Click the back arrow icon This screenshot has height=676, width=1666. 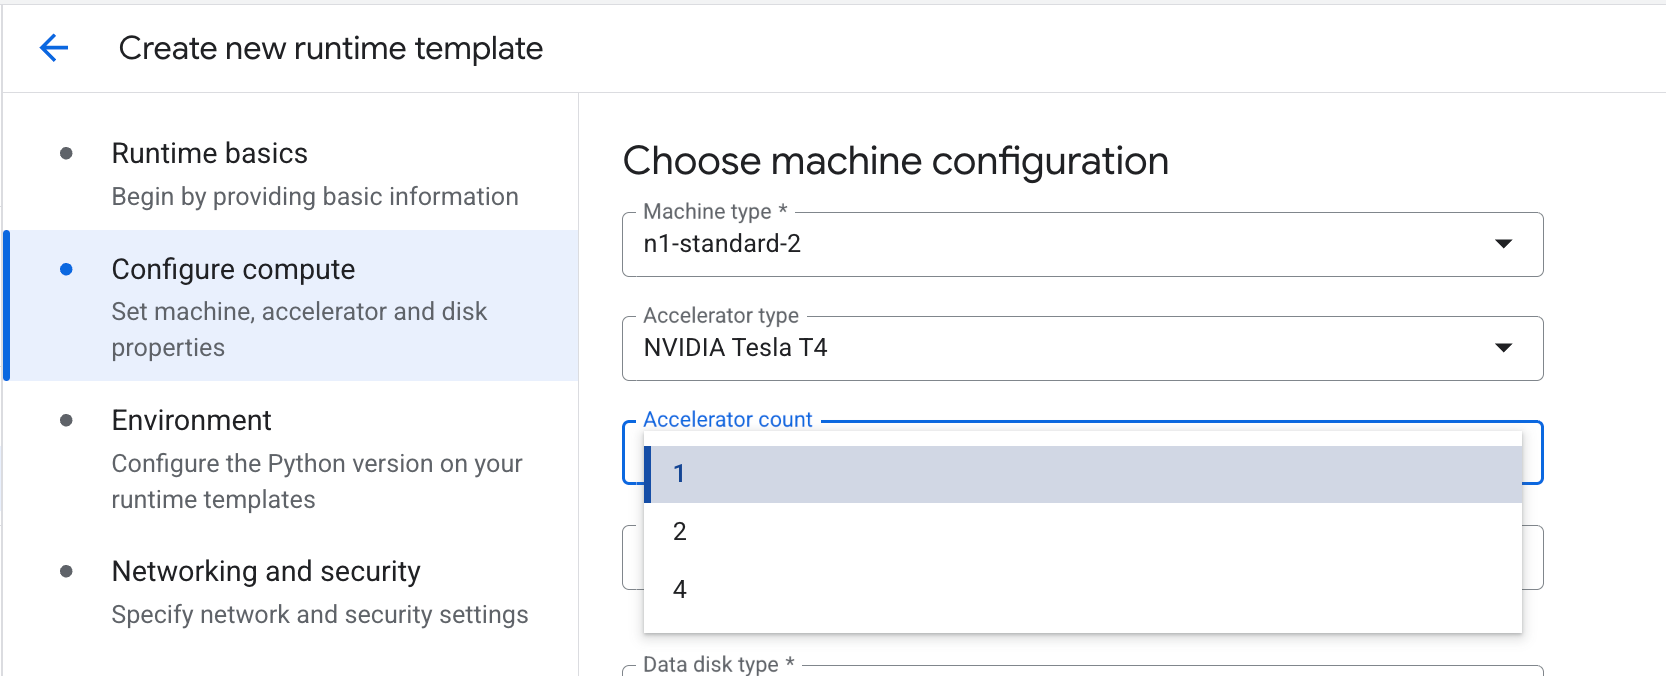point(54,48)
